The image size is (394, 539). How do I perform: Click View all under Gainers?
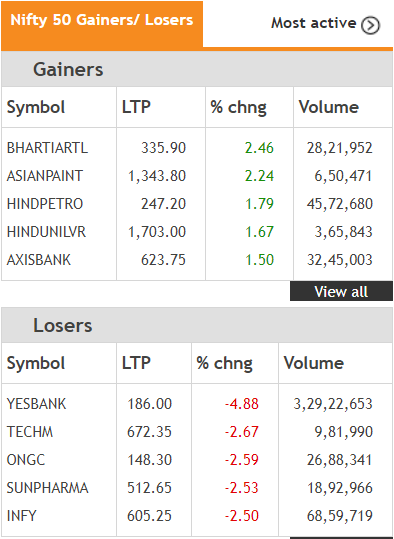[x=341, y=291]
